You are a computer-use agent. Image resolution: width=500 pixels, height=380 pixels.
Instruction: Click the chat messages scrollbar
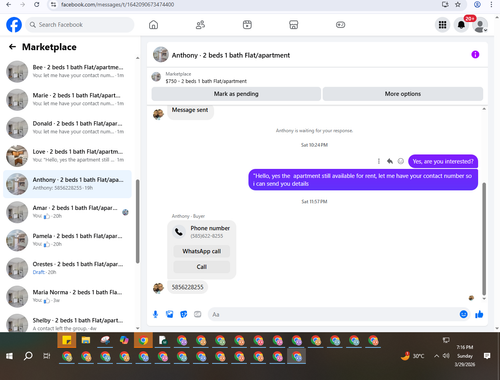[484, 239]
